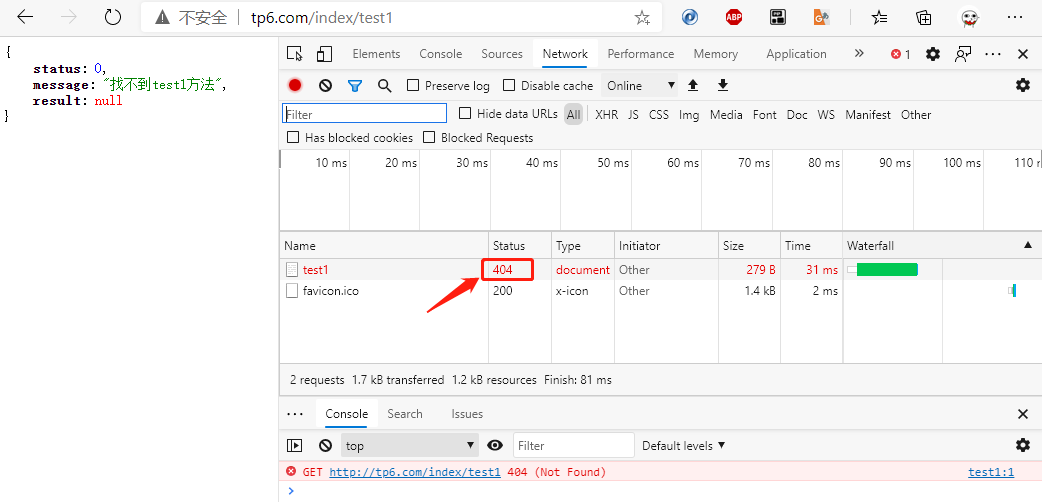The image size is (1042, 502).
Task: Click the network Filter input
Action: click(x=364, y=114)
